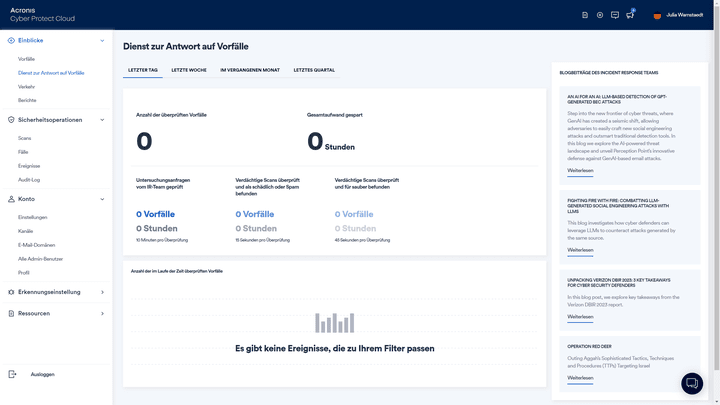
Task: Open Audit-Log in the sidebar
Action: tap(29, 180)
